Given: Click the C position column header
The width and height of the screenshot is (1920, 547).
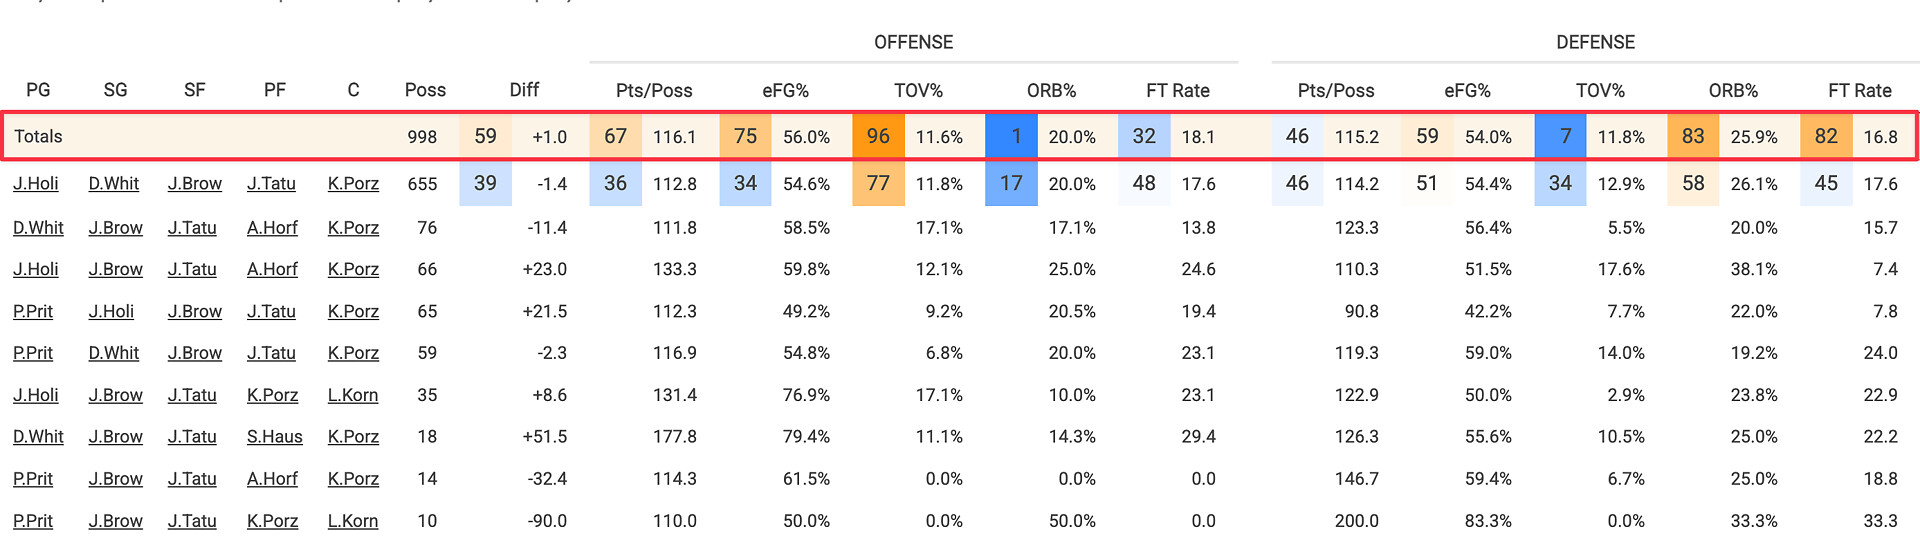Looking at the screenshot, I should click(353, 90).
